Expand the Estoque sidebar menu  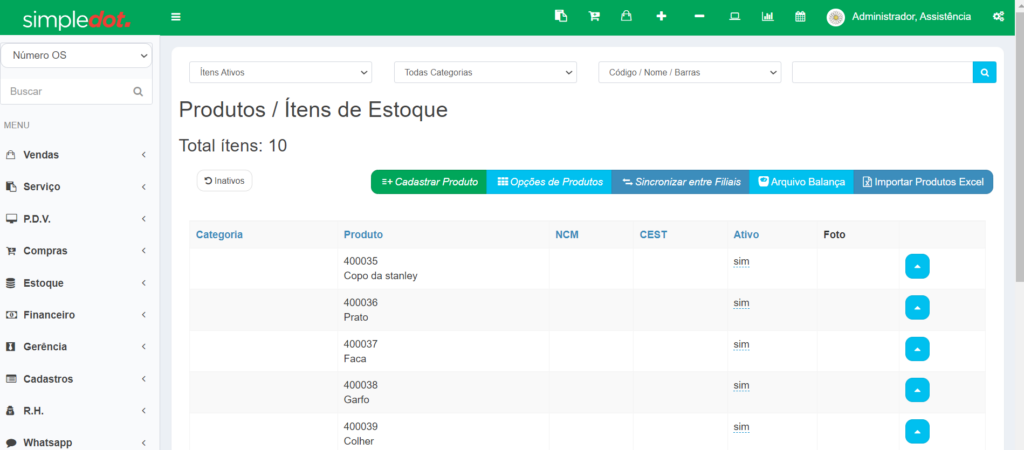(x=78, y=283)
